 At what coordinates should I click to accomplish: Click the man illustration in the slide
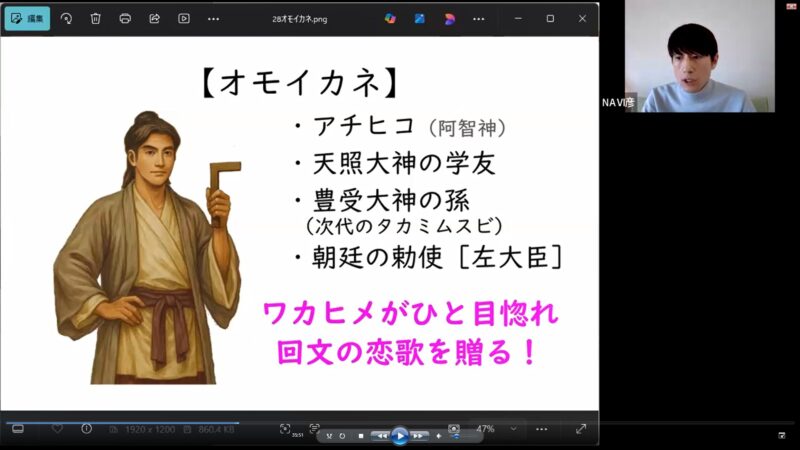click(x=148, y=247)
